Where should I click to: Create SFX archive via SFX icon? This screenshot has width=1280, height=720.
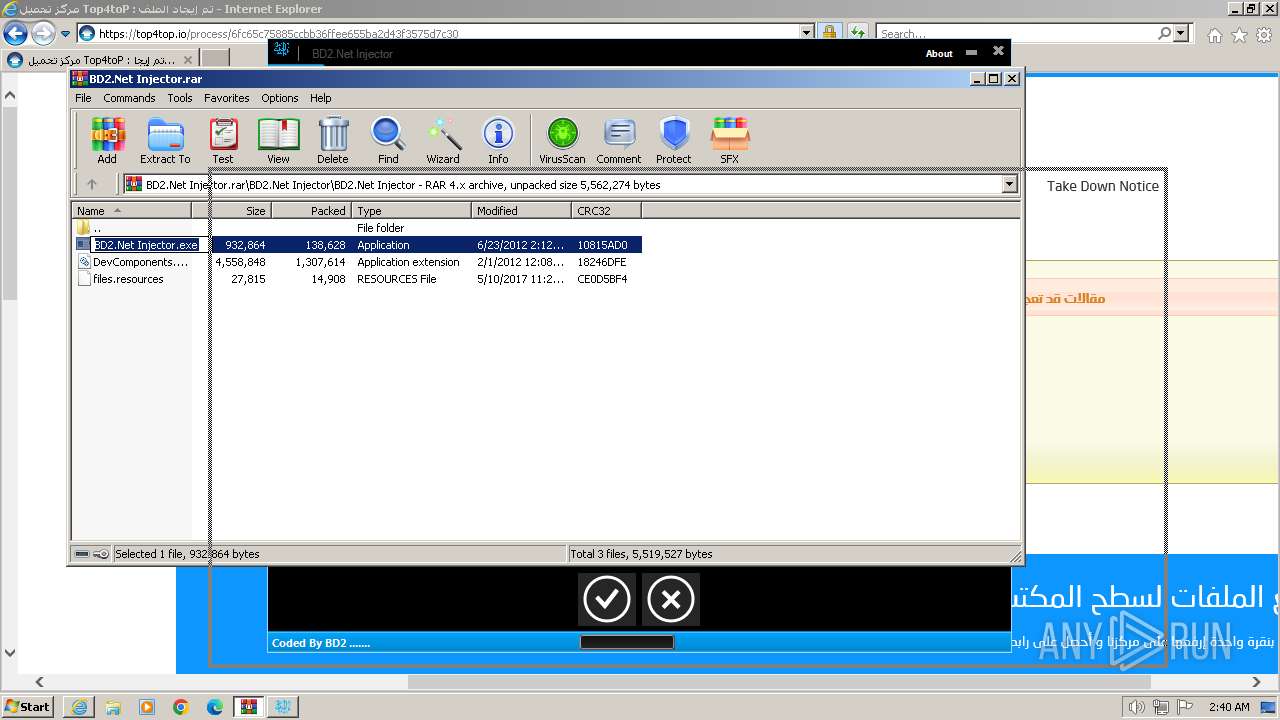point(730,140)
